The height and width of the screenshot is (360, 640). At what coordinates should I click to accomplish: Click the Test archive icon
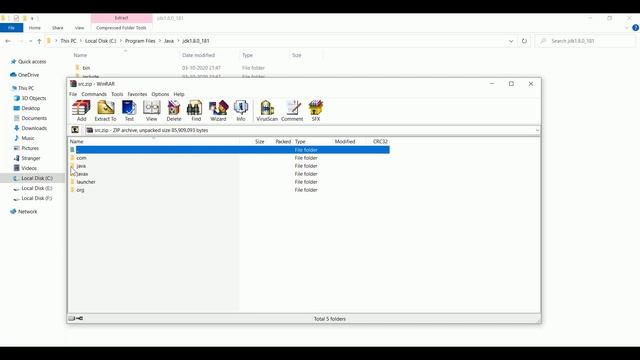point(129,111)
